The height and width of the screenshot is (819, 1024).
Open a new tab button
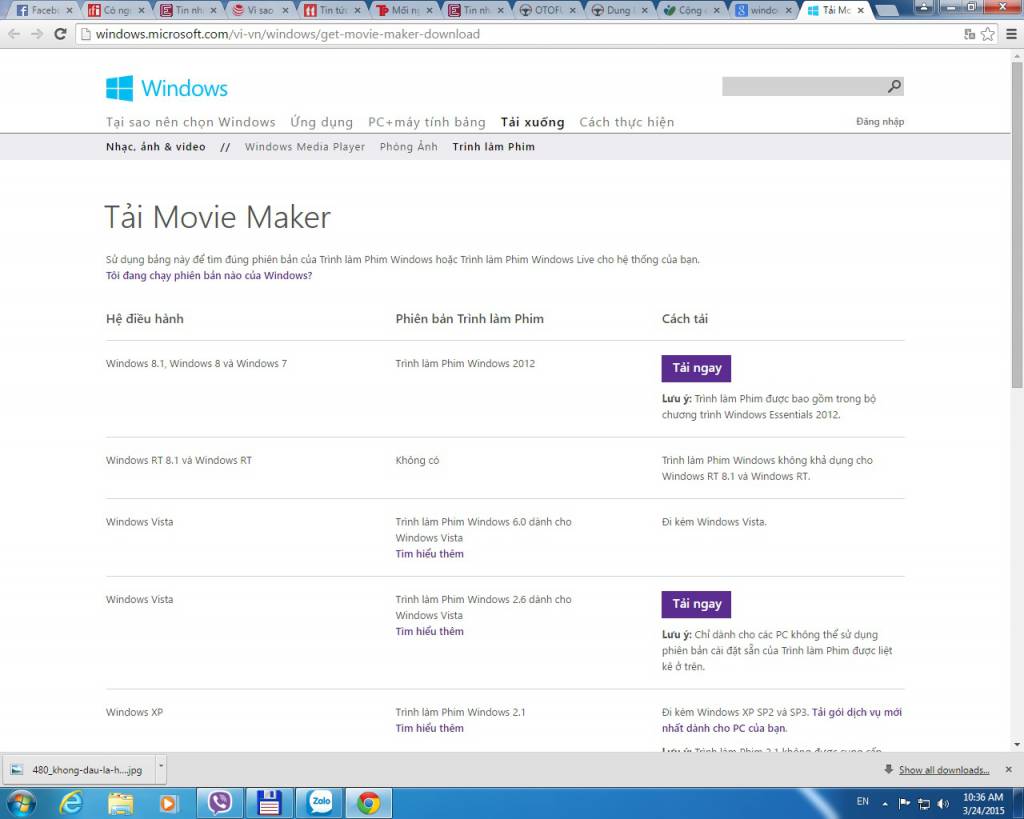tap(886, 10)
